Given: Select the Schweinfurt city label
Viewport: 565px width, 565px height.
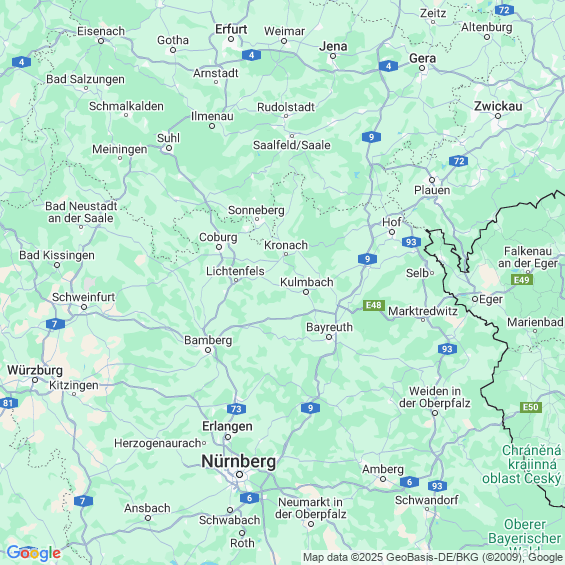Looking at the screenshot, I should tap(84, 297).
